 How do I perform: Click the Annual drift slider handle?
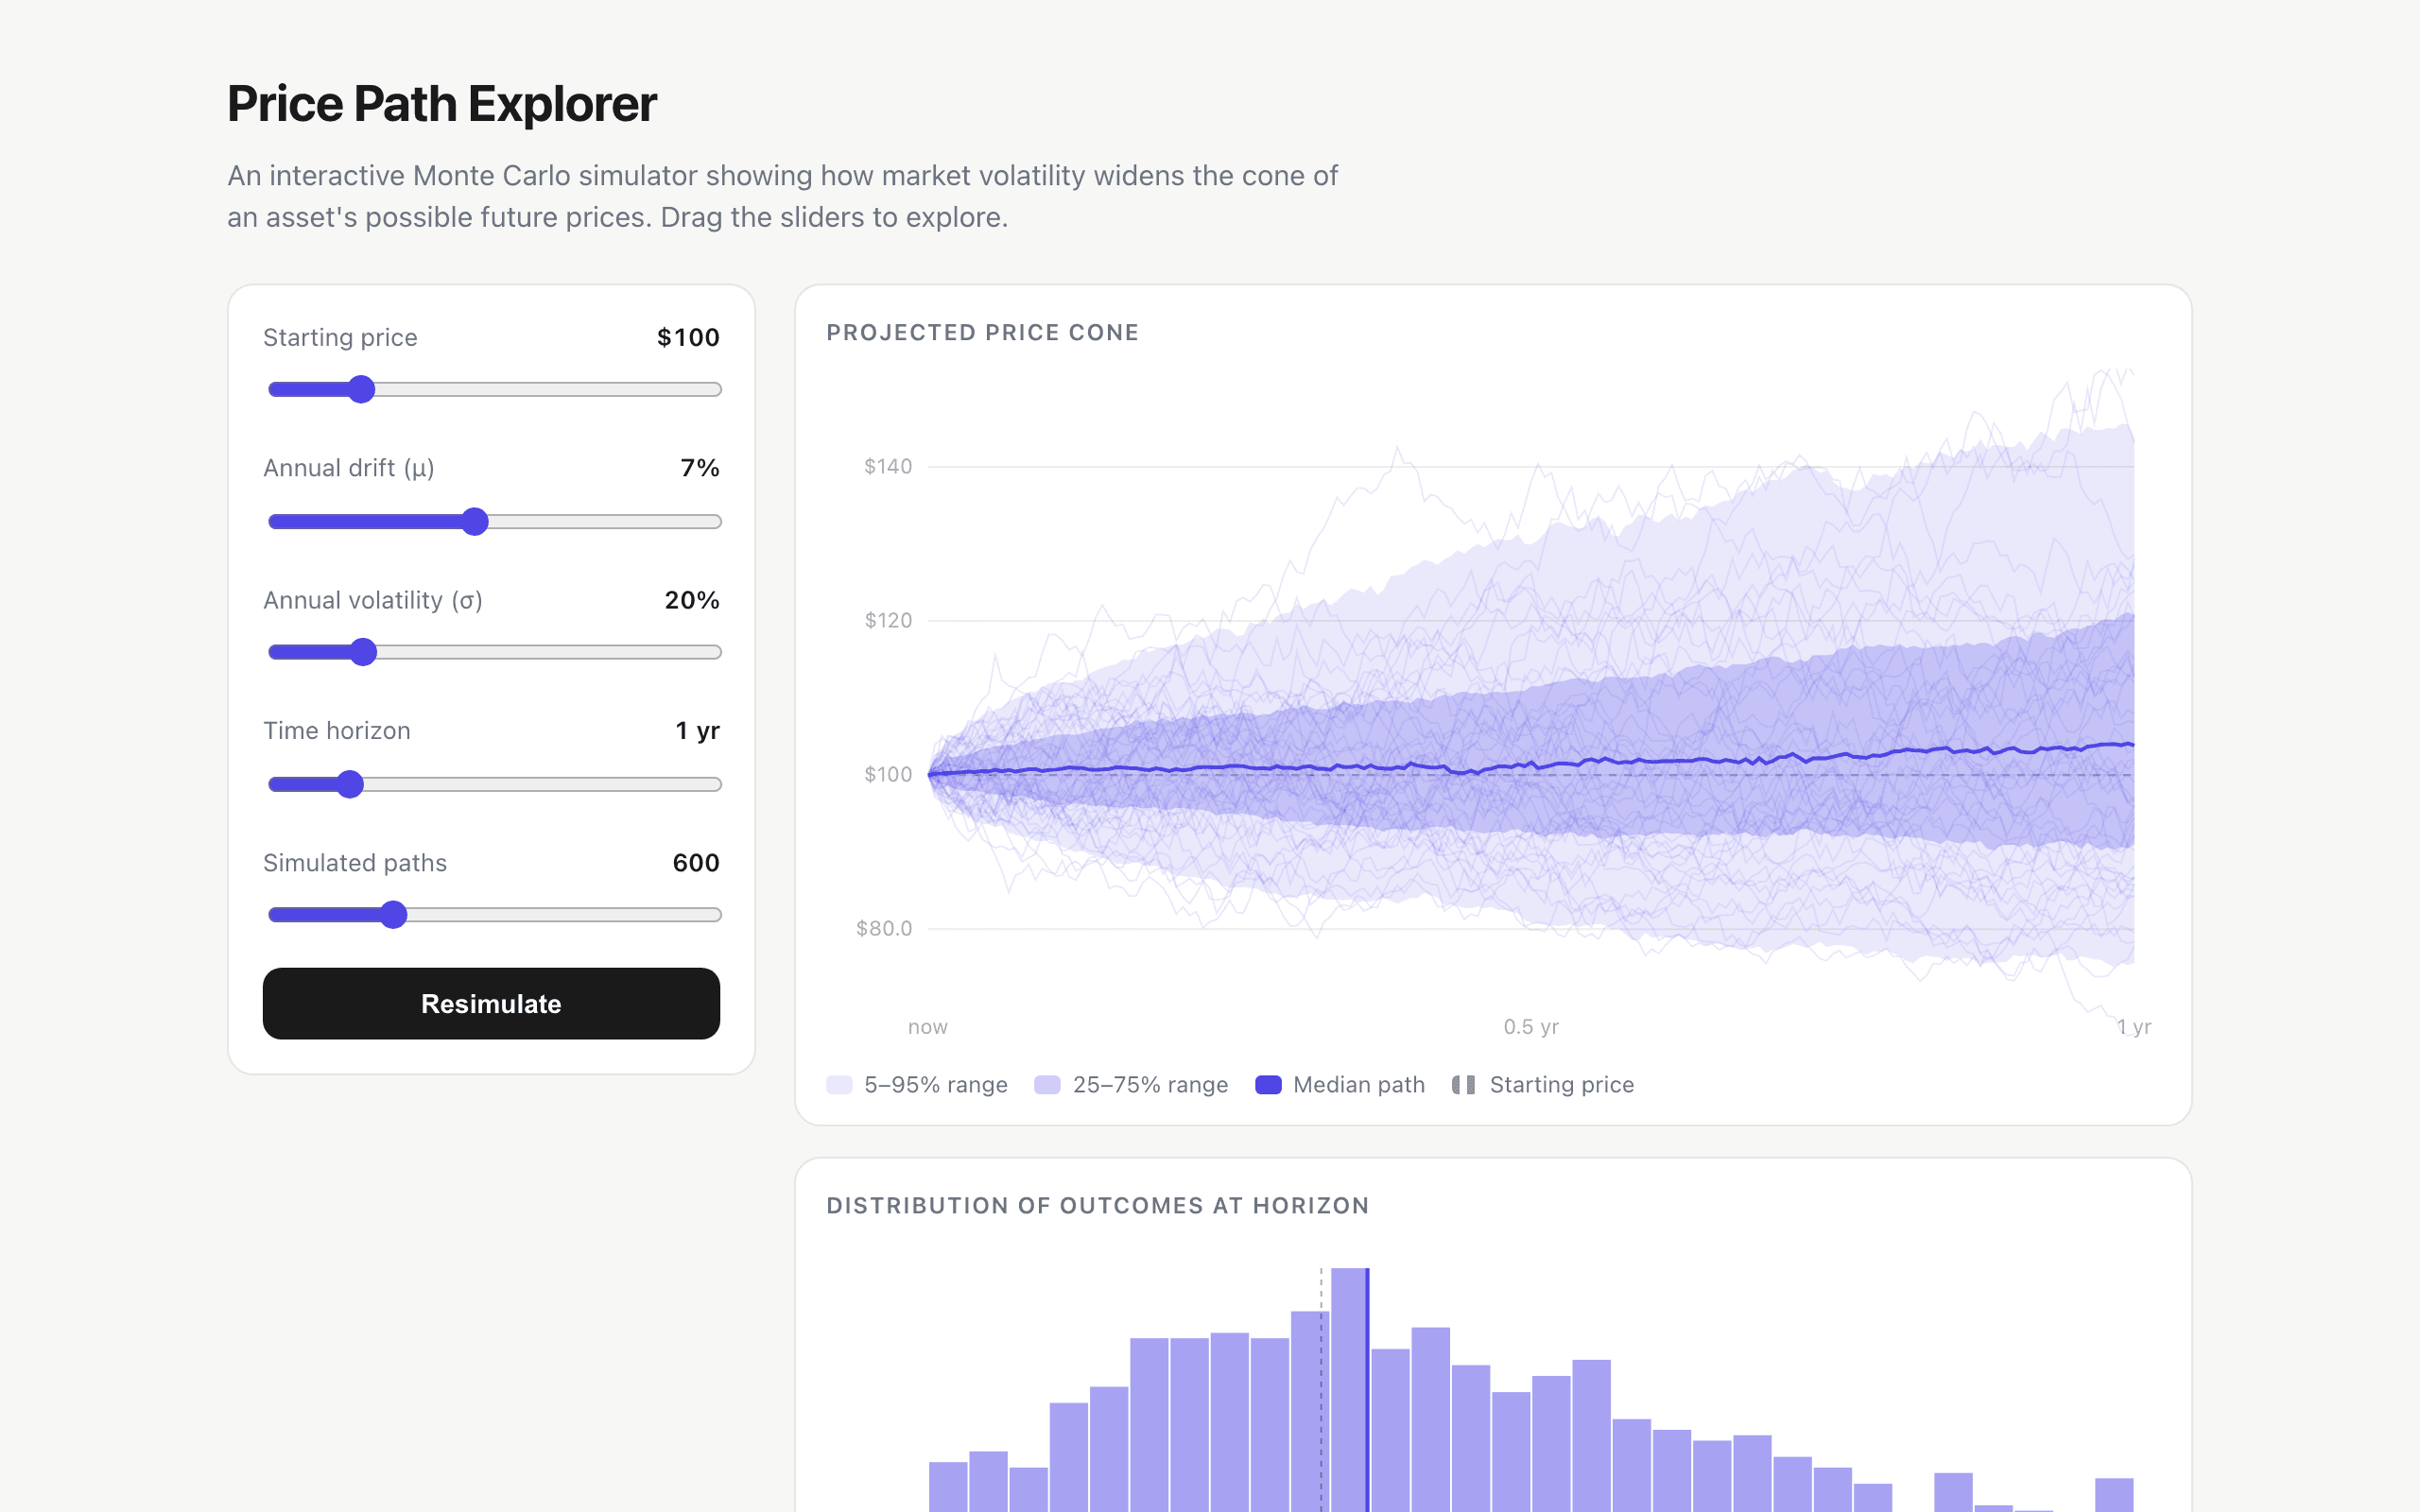[475, 521]
